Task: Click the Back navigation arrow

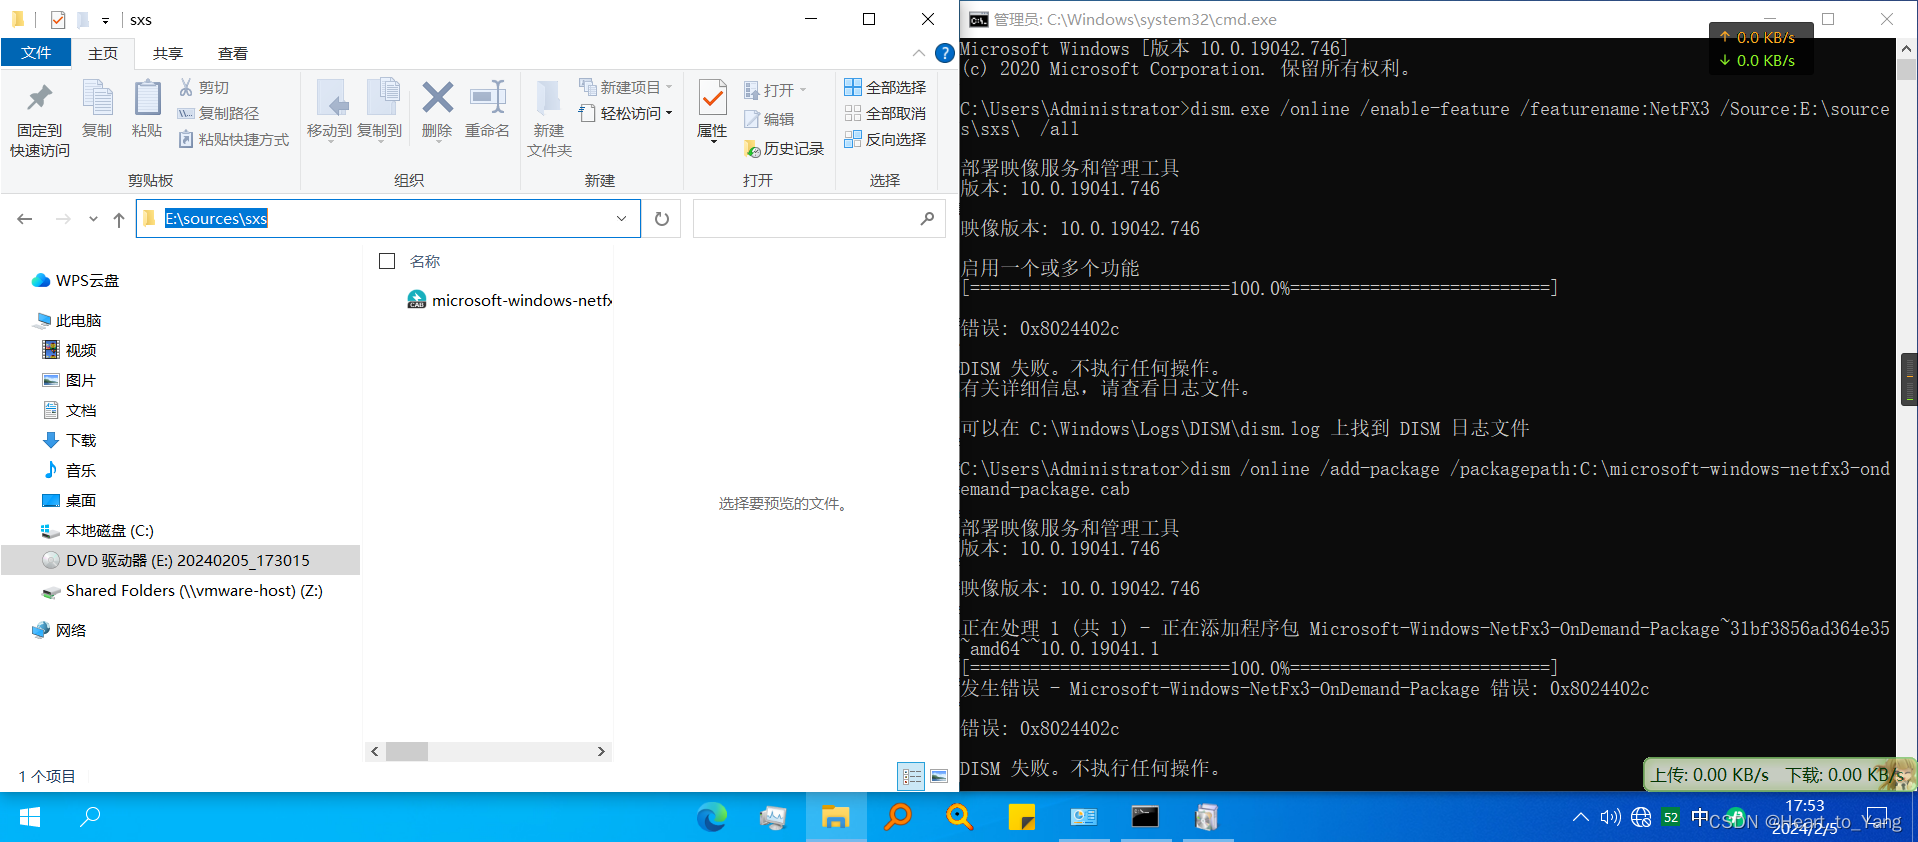Action: coord(25,219)
